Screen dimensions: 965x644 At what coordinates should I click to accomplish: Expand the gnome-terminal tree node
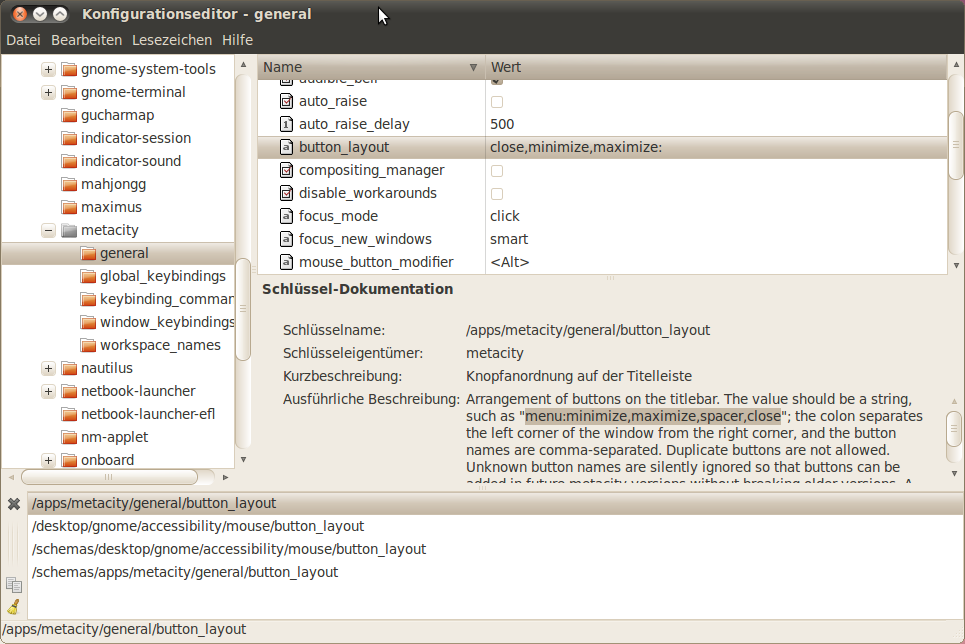coord(48,92)
